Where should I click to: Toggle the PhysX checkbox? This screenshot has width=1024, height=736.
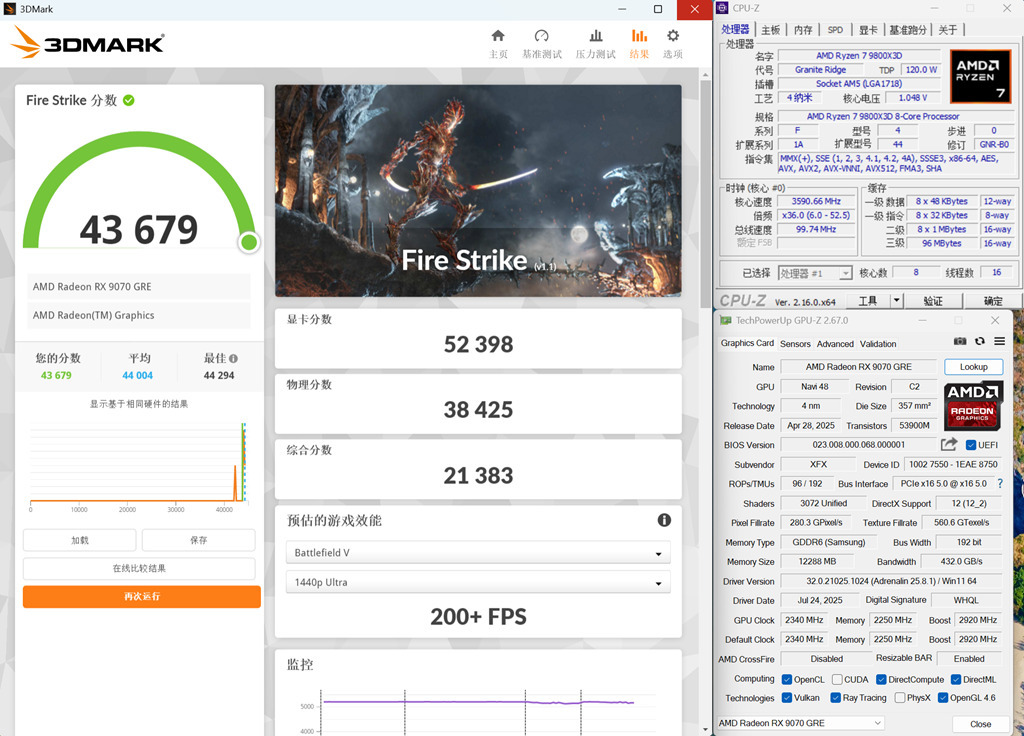point(900,697)
